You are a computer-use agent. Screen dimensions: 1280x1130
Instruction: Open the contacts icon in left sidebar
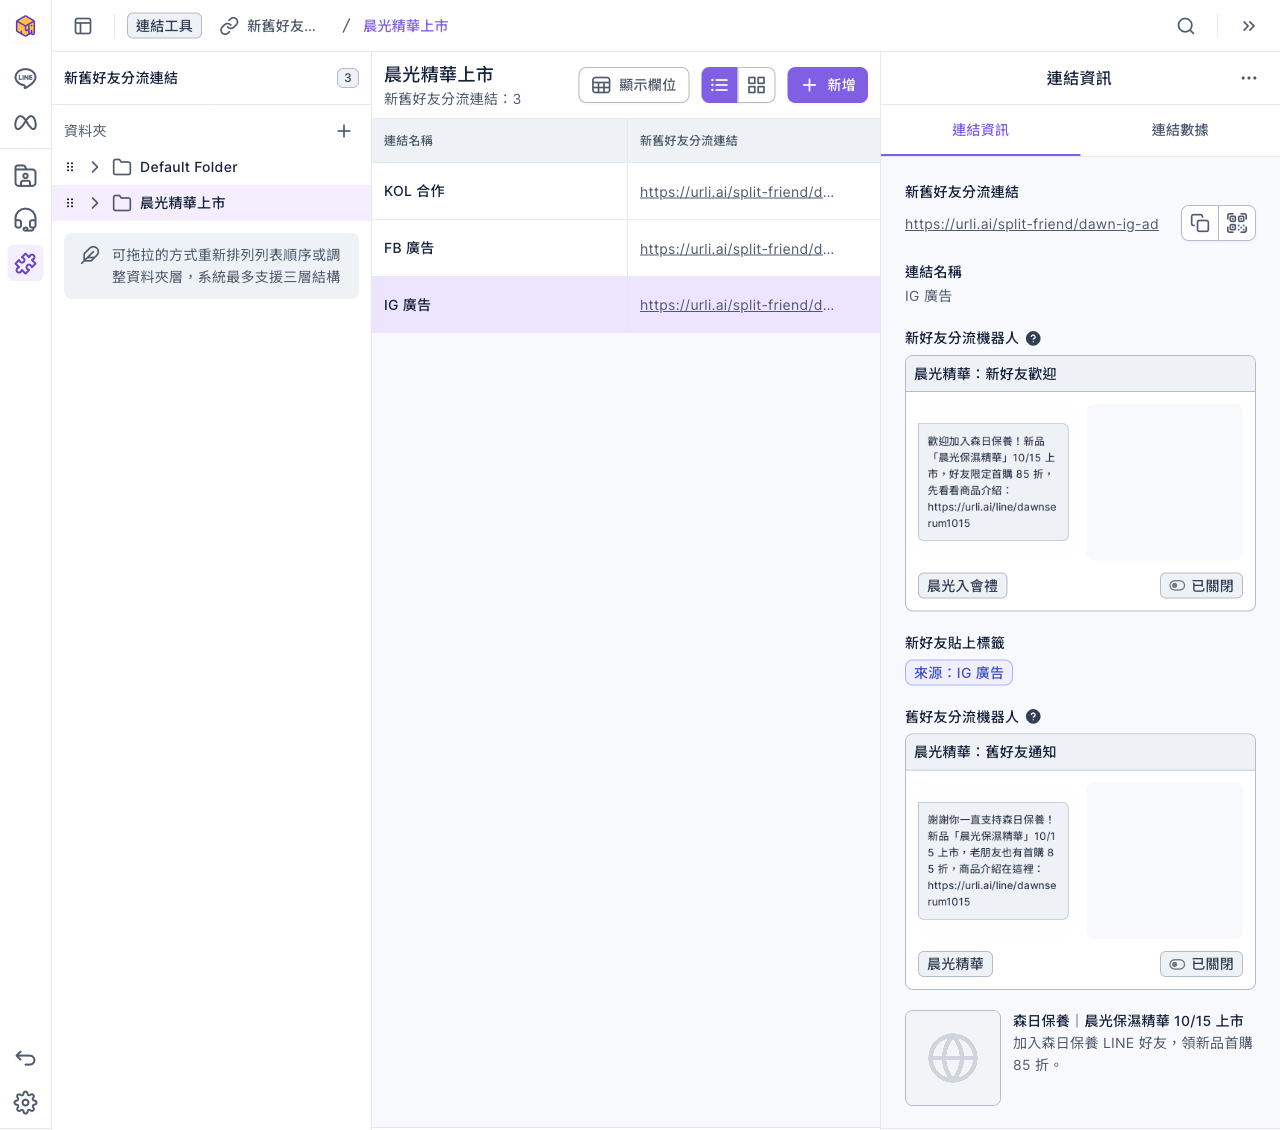[x=26, y=177]
